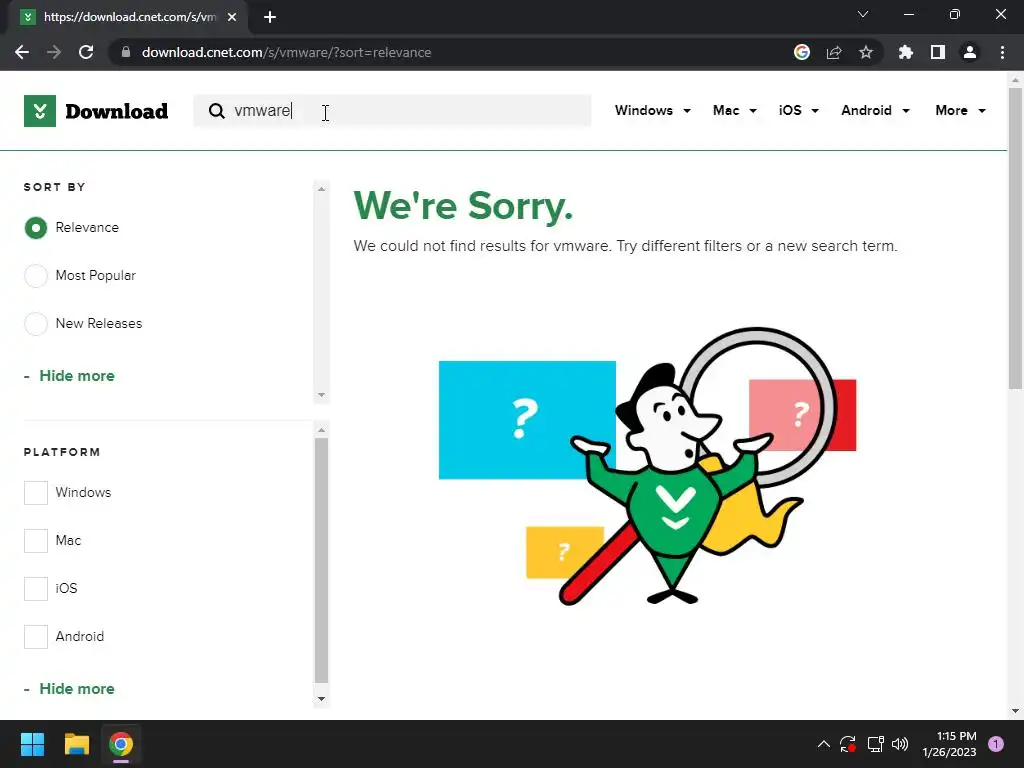The height and width of the screenshot is (768, 1024).
Task: Open notification badge icon
Action: pos(996,744)
